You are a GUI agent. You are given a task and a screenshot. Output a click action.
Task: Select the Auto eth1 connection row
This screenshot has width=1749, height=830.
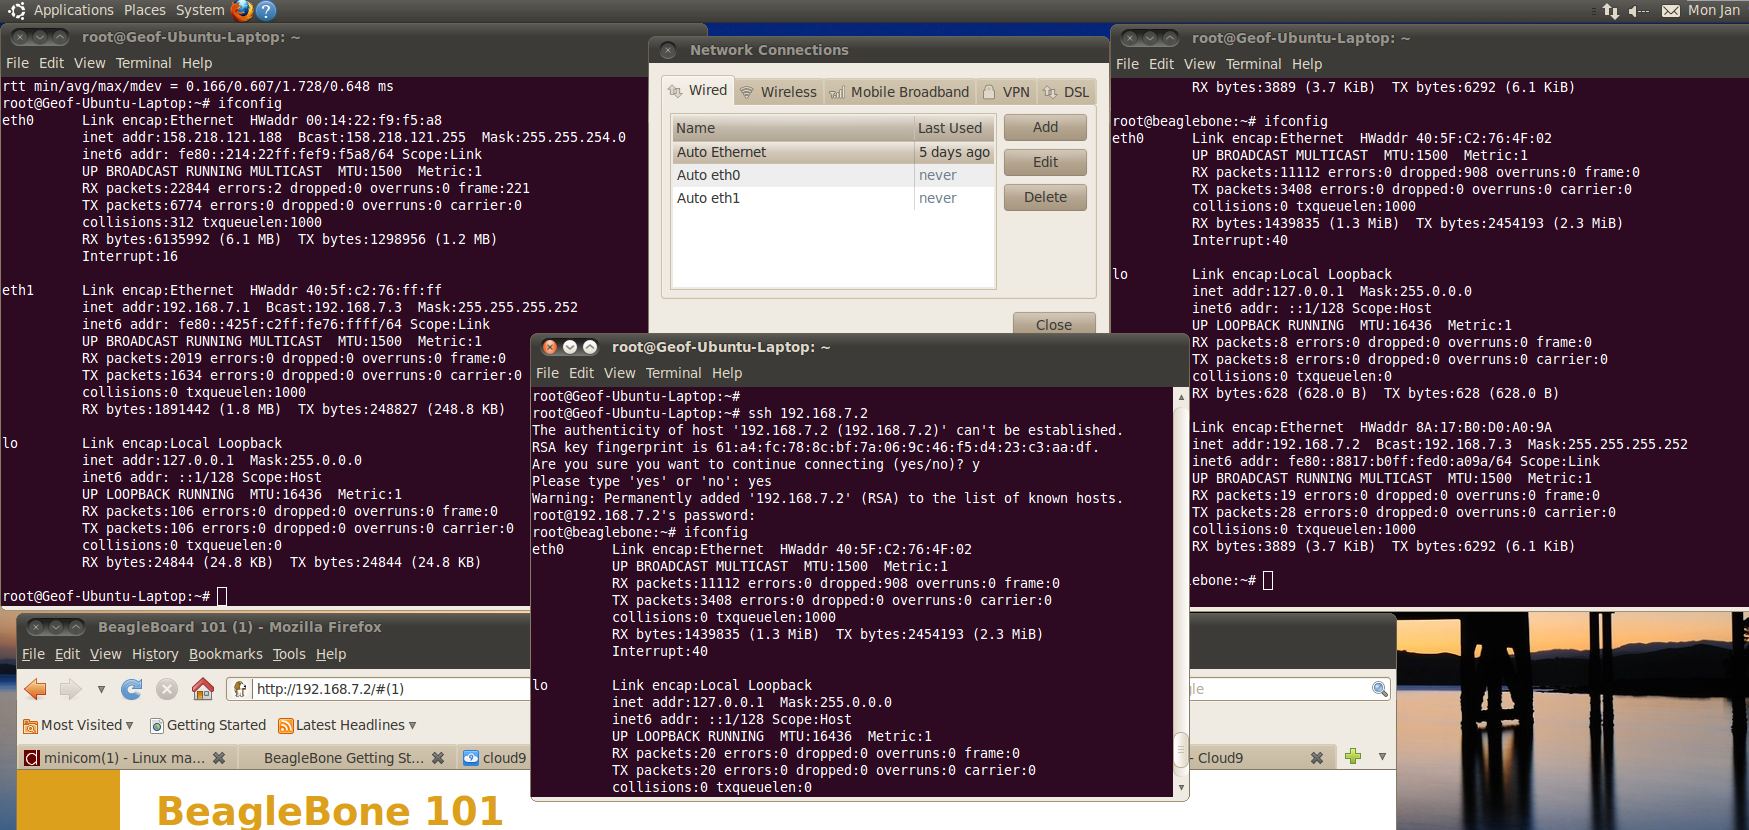[833, 198]
